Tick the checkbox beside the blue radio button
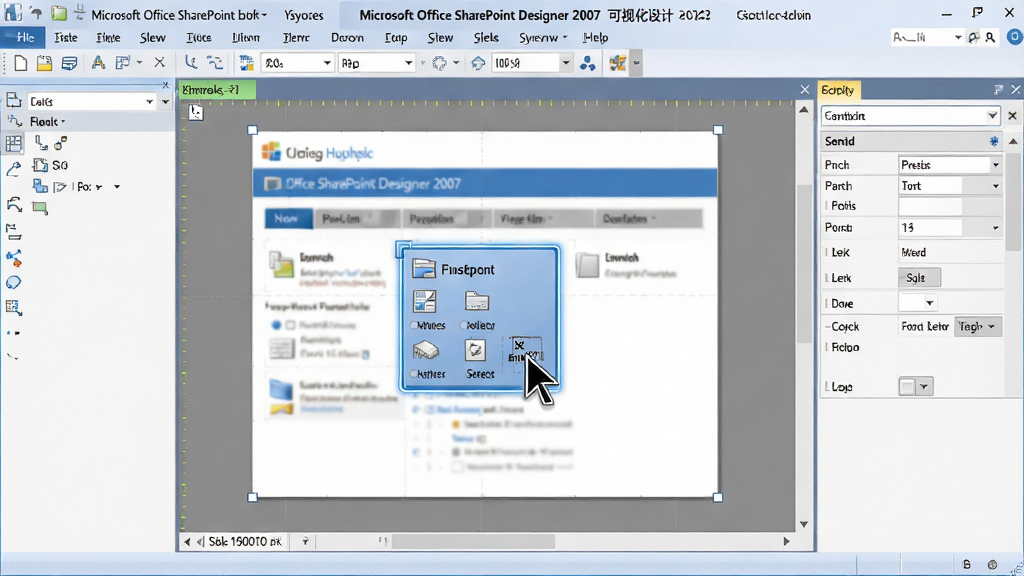 (x=291, y=325)
